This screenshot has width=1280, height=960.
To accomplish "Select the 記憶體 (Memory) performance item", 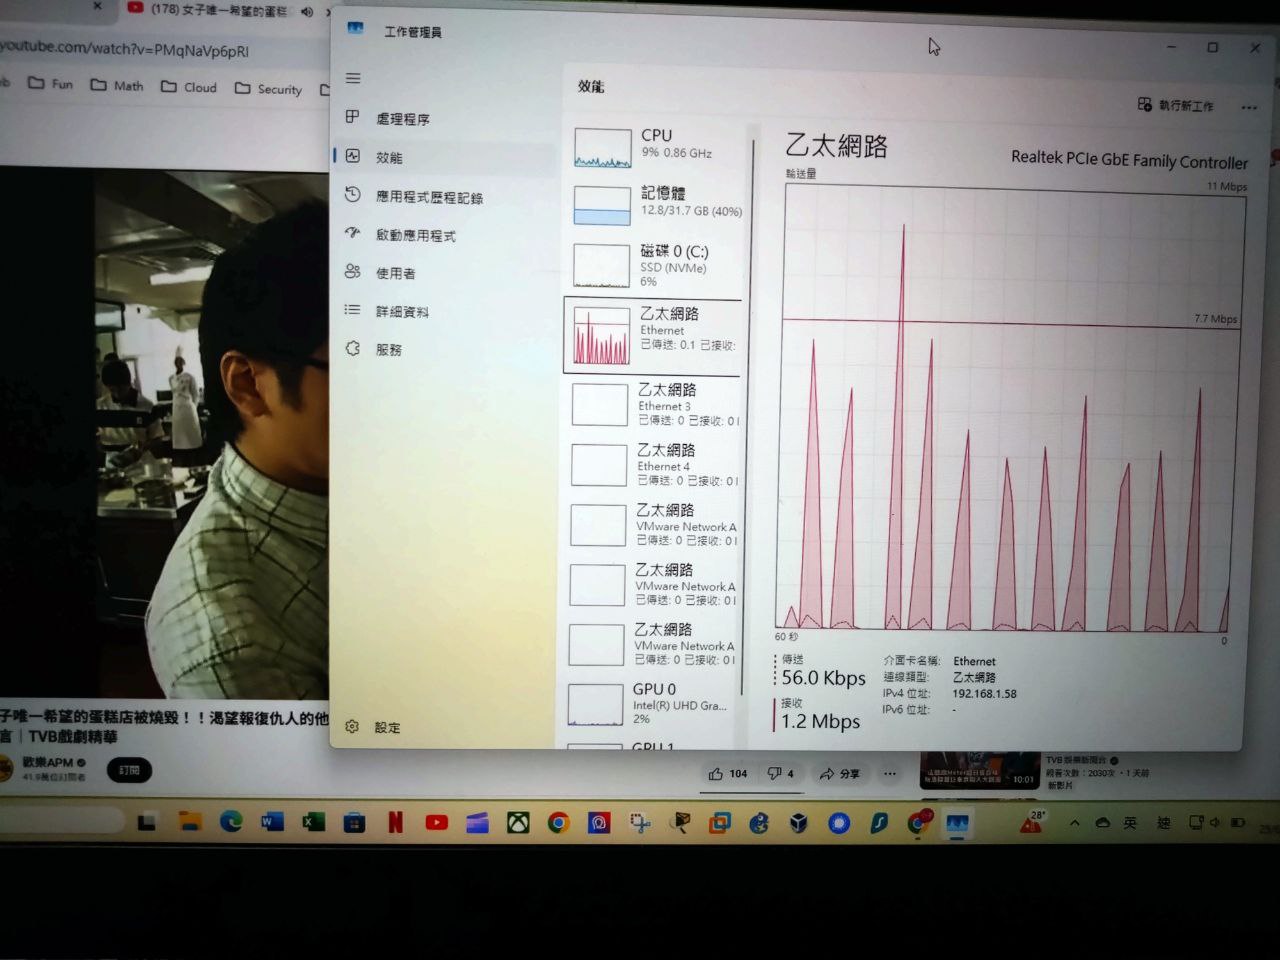I will pos(656,204).
